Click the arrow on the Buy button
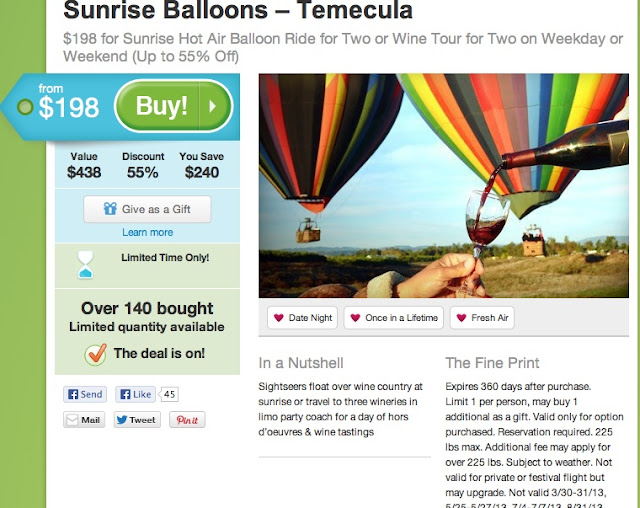The width and height of the screenshot is (640, 508). point(214,106)
